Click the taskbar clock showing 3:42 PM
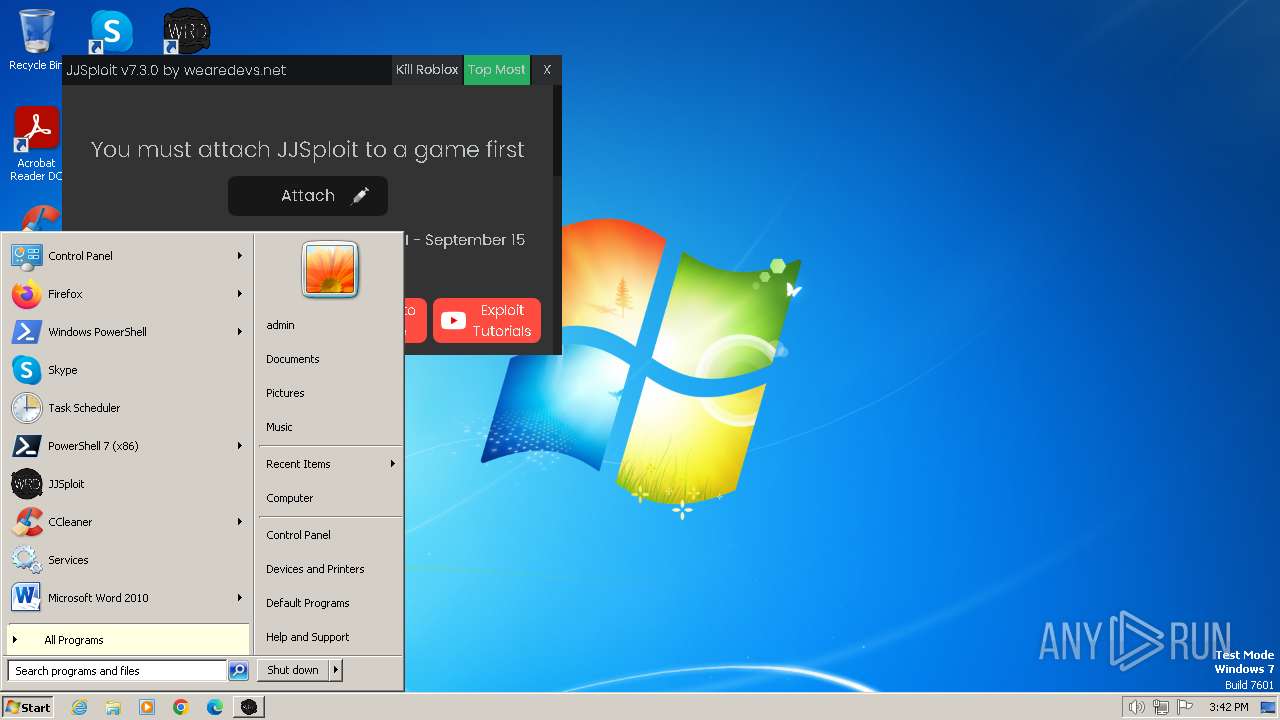The height and width of the screenshot is (720, 1280). point(1228,707)
